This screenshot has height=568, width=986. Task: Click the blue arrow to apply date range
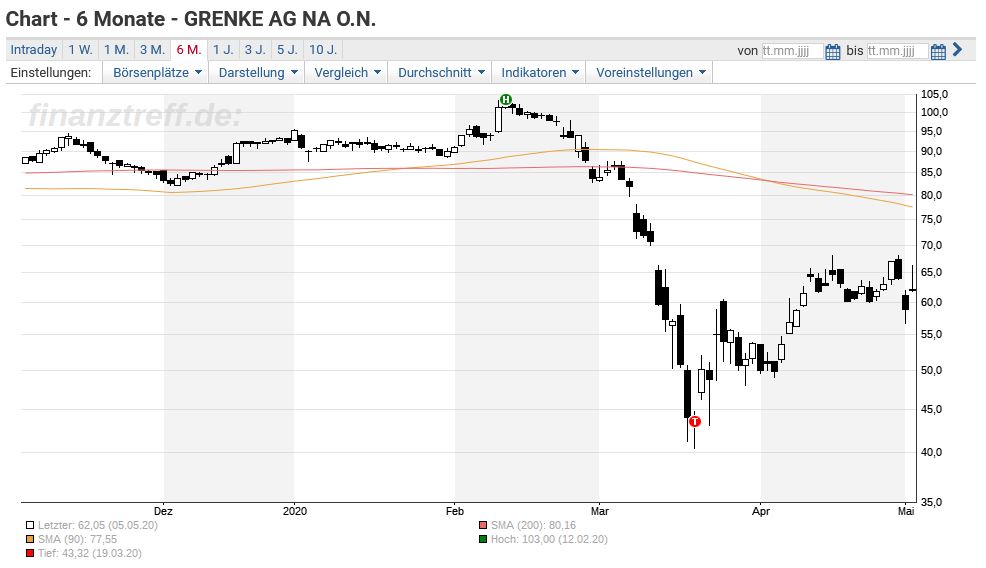point(957,49)
